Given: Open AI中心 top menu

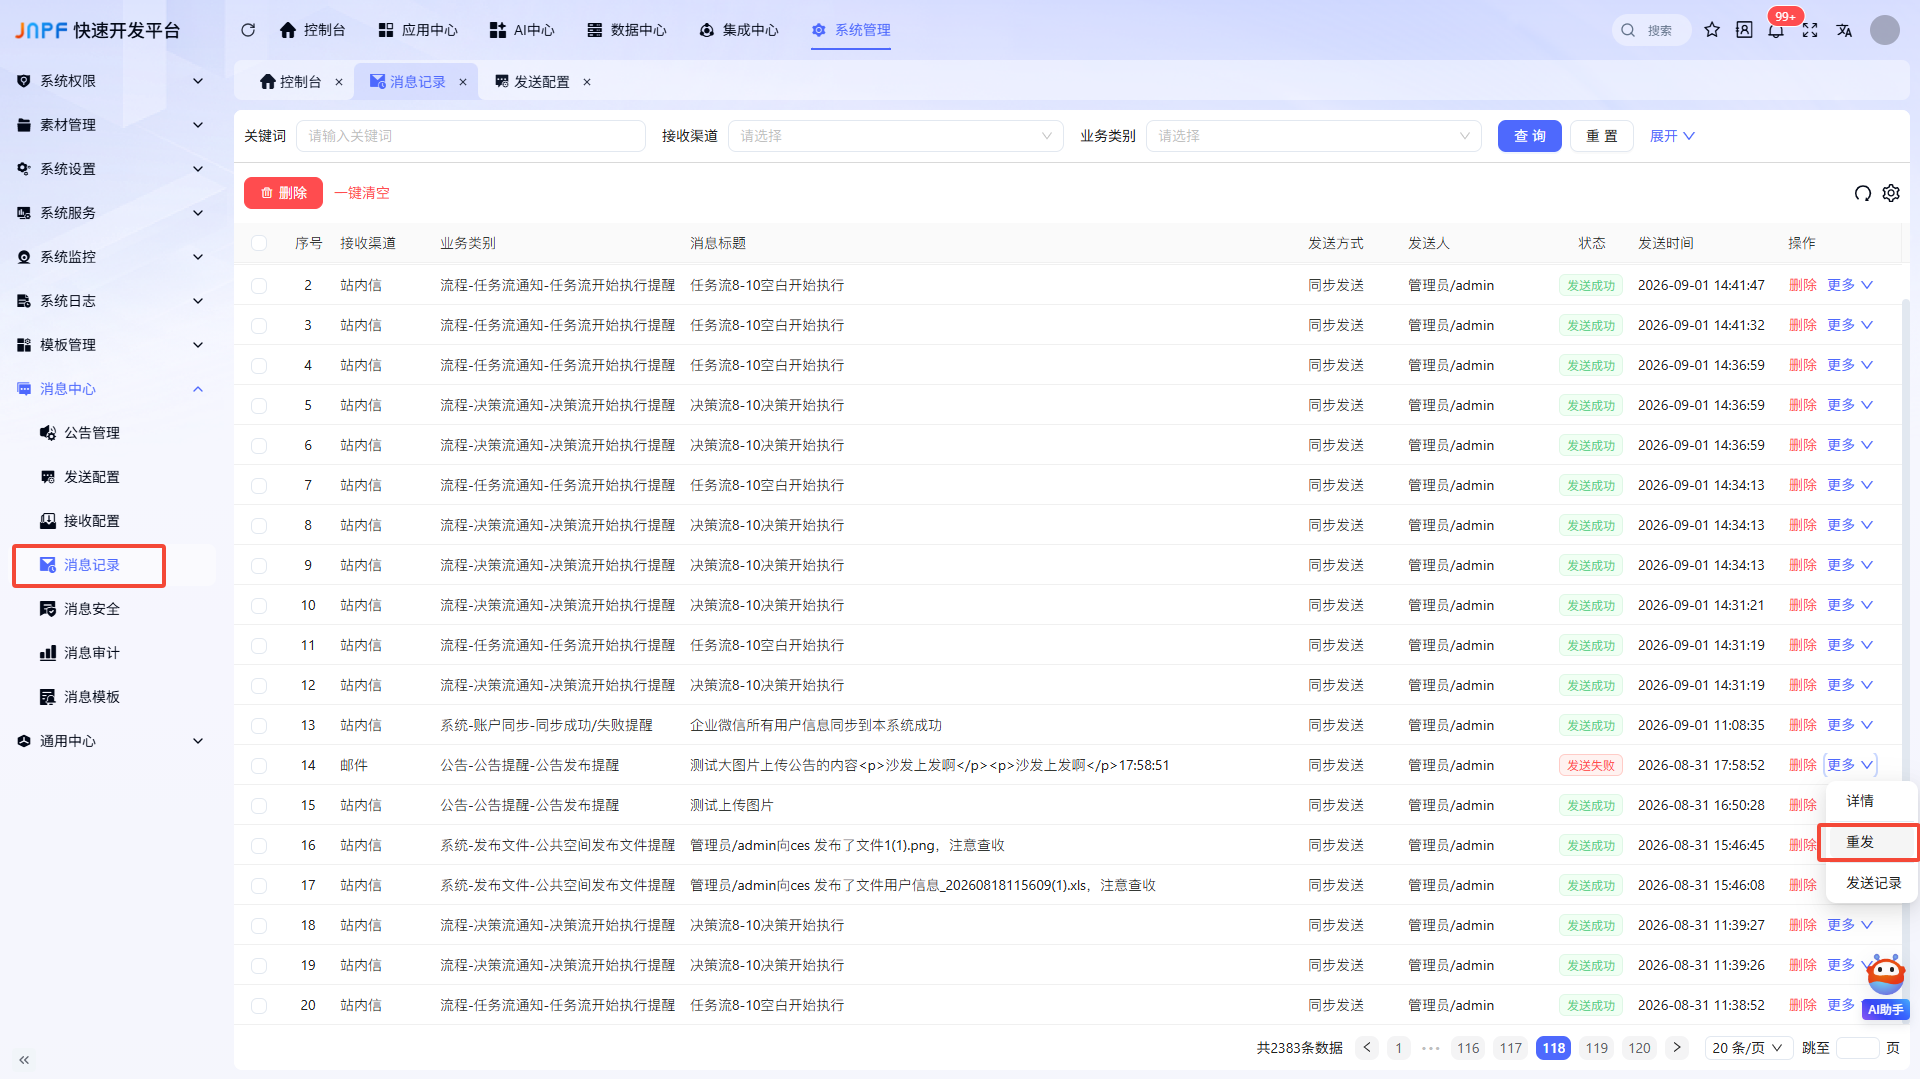Looking at the screenshot, I should [x=522, y=30].
